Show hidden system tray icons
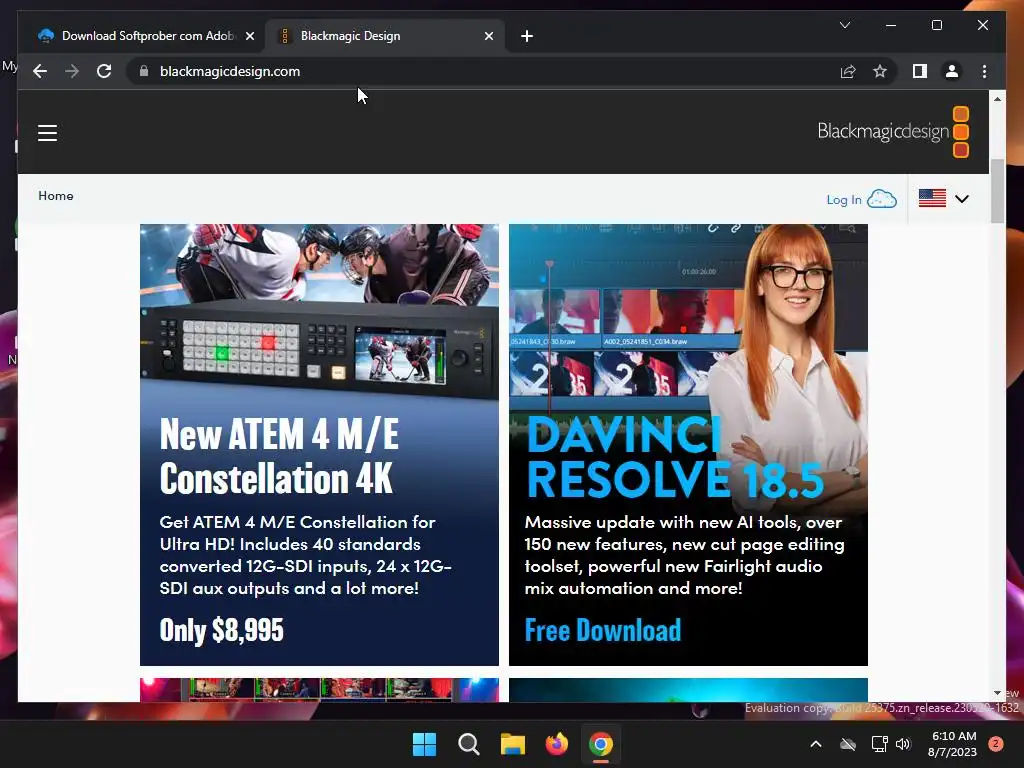Screen dimensions: 1024x768 (816, 744)
